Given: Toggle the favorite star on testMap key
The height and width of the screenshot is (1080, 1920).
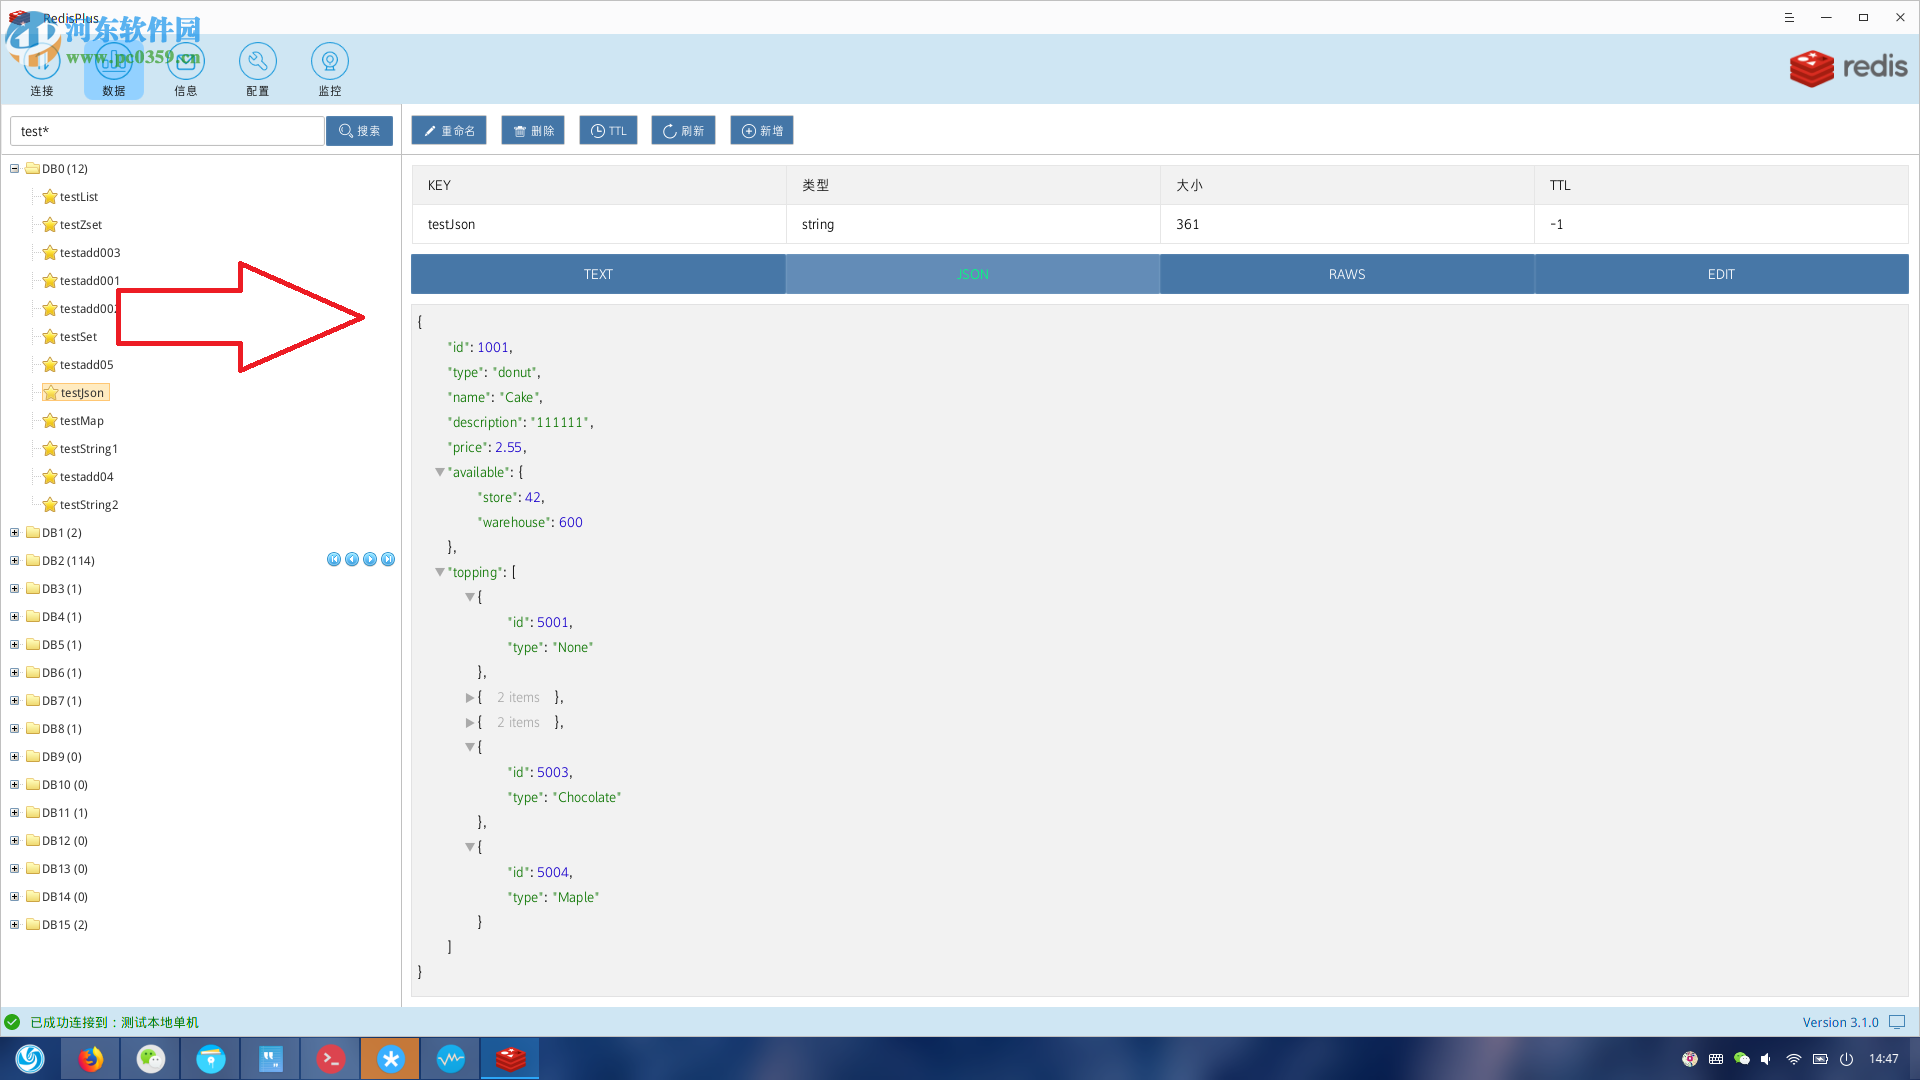Looking at the screenshot, I should (51, 420).
